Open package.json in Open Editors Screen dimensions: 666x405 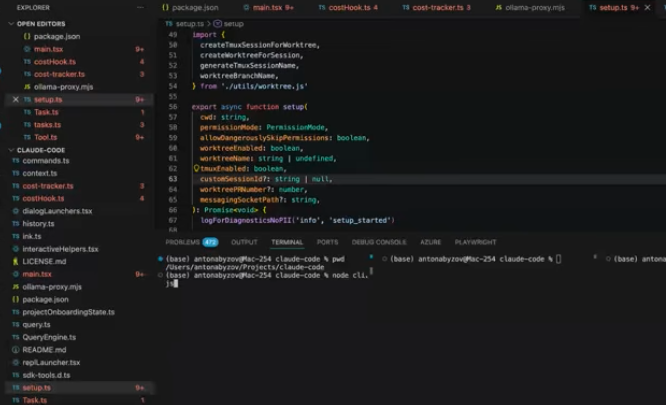[56, 37]
